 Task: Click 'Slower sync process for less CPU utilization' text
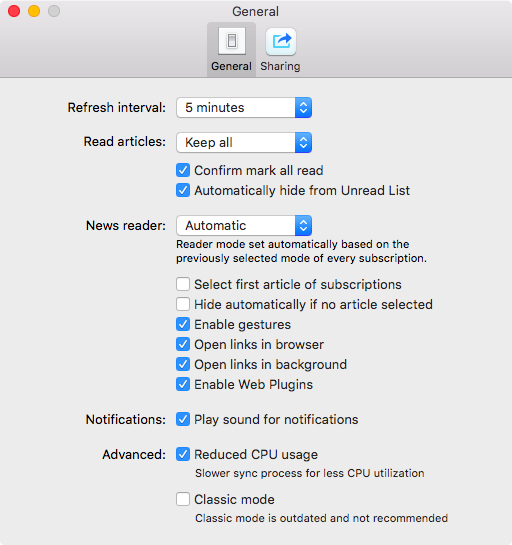coord(309,473)
